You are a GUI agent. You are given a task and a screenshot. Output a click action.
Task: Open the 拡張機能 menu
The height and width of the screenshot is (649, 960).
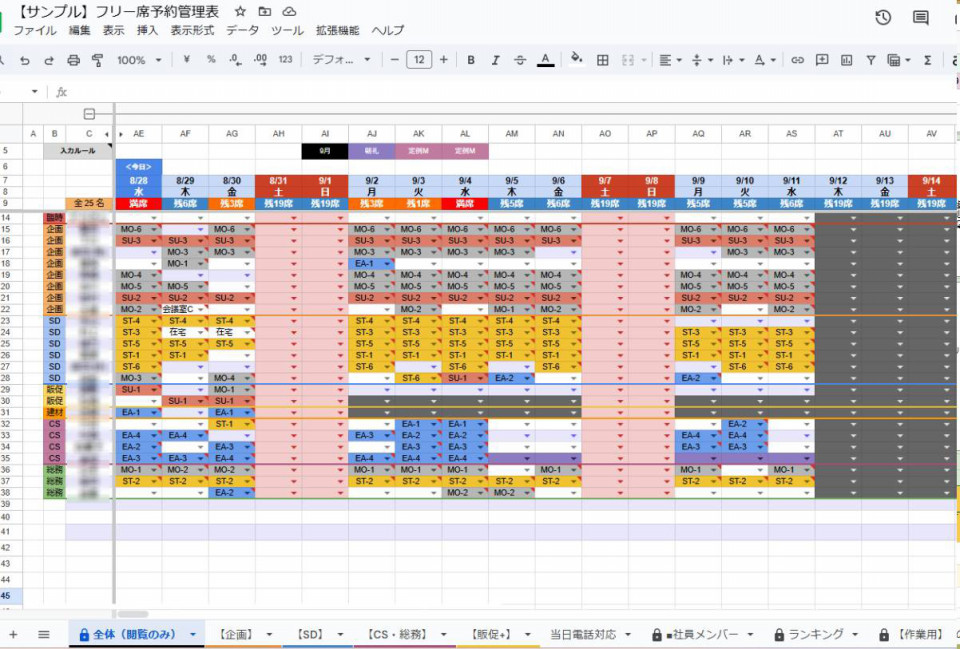point(337,30)
